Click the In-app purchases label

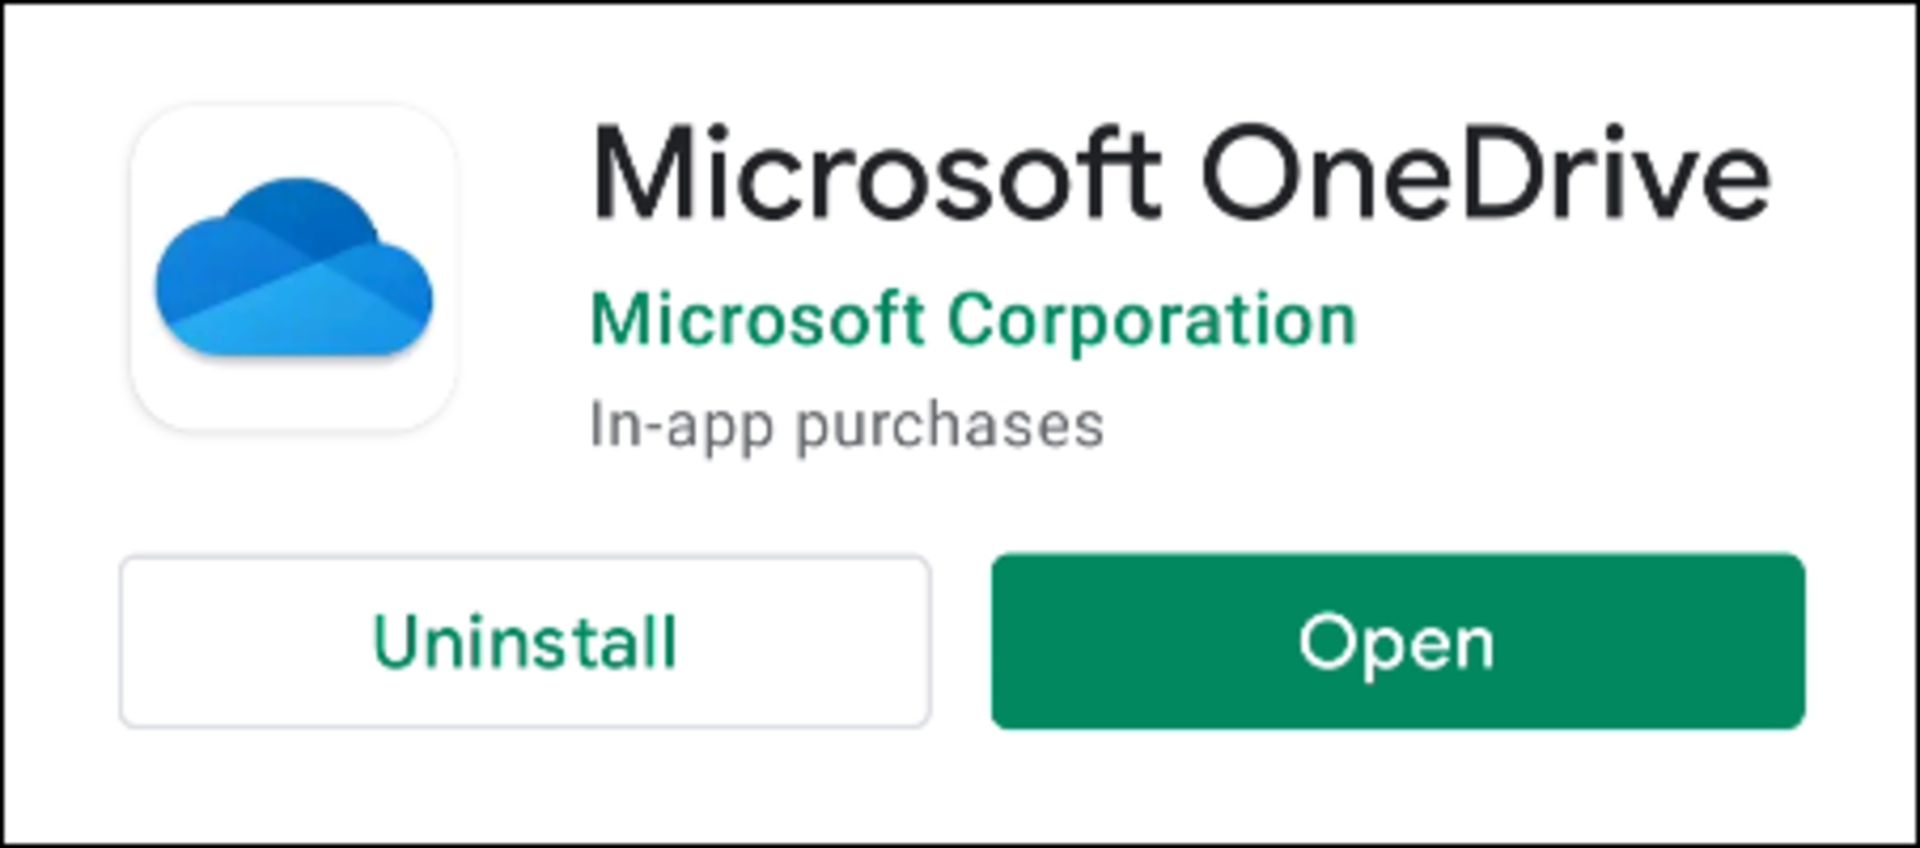pos(847,425)
